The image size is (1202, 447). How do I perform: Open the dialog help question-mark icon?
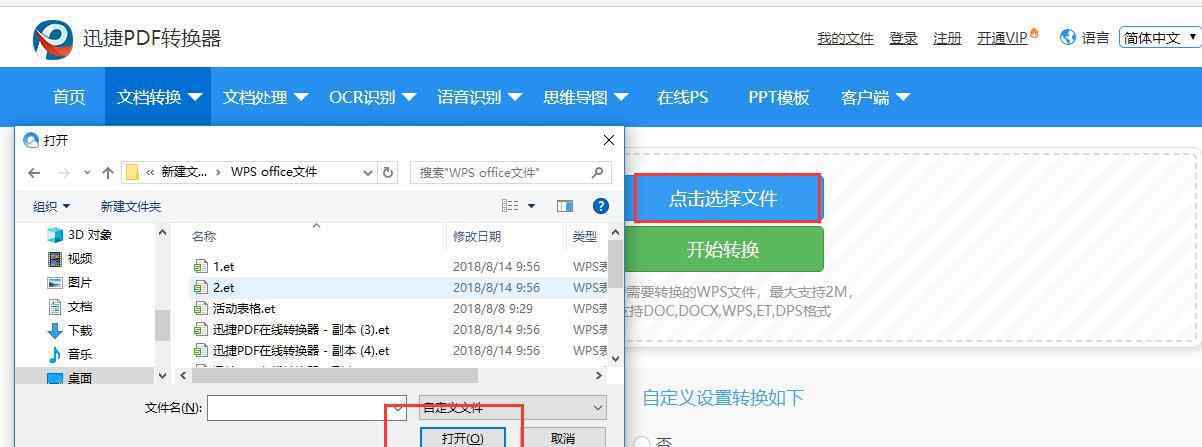coord(601,206)
